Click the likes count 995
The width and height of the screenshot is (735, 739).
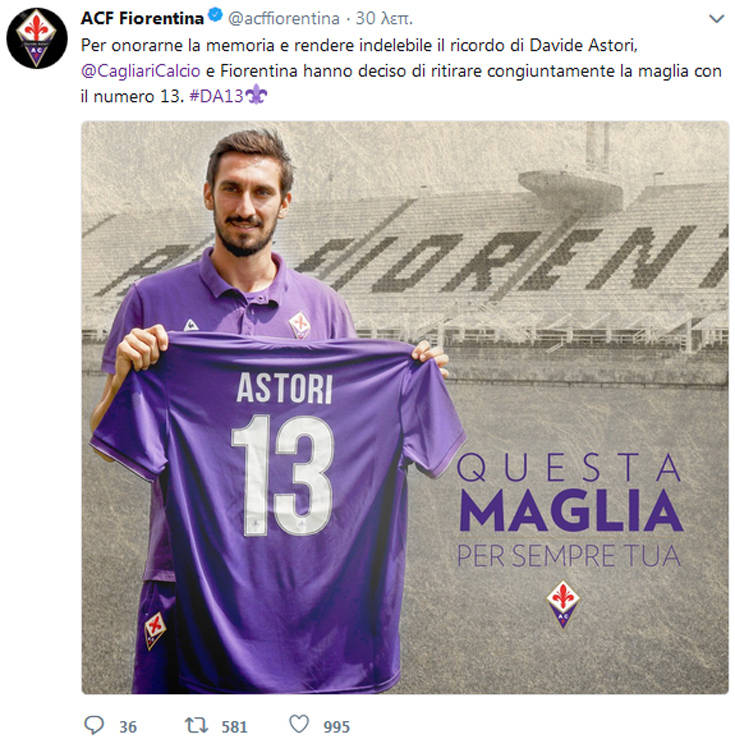336,727
